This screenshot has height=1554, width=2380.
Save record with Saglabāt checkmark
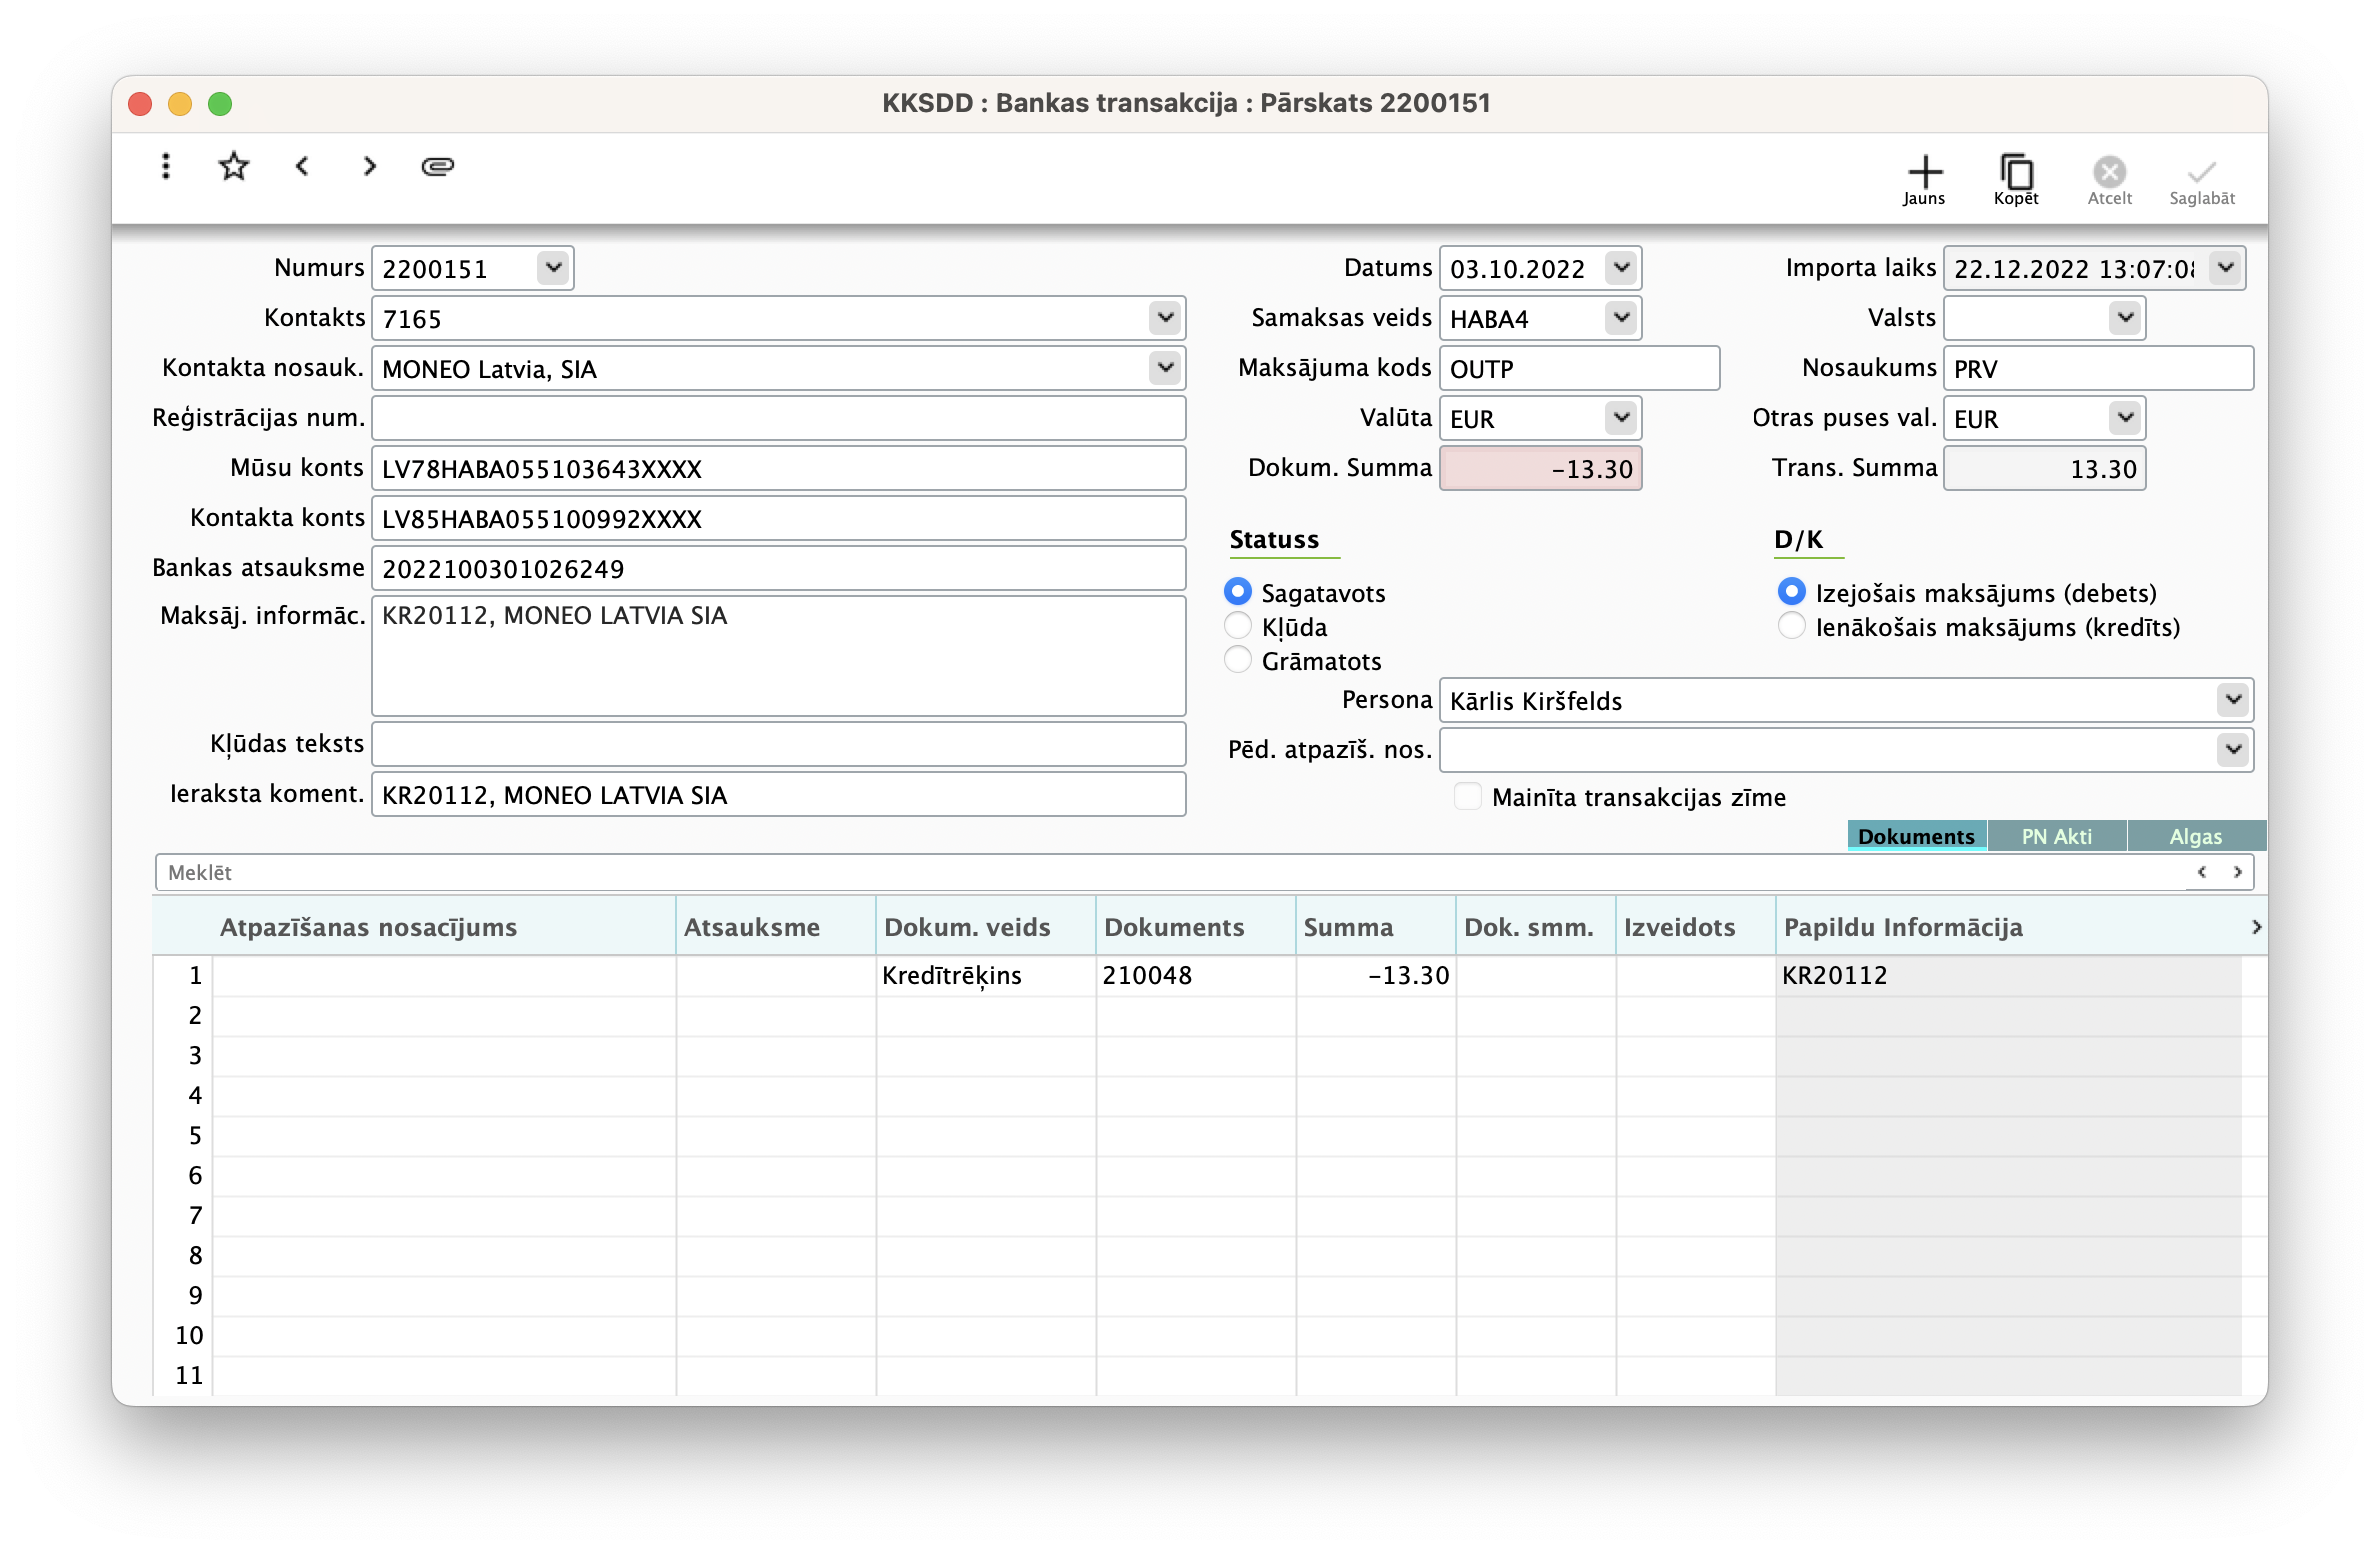2201,180
